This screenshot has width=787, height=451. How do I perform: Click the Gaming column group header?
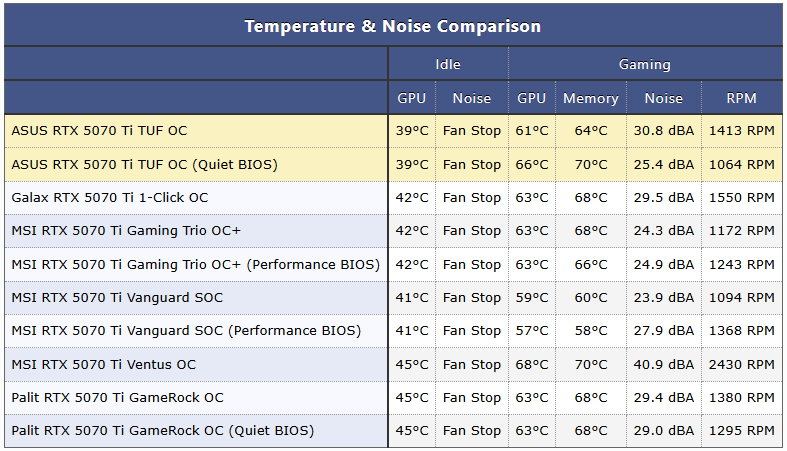coord(645,64)
